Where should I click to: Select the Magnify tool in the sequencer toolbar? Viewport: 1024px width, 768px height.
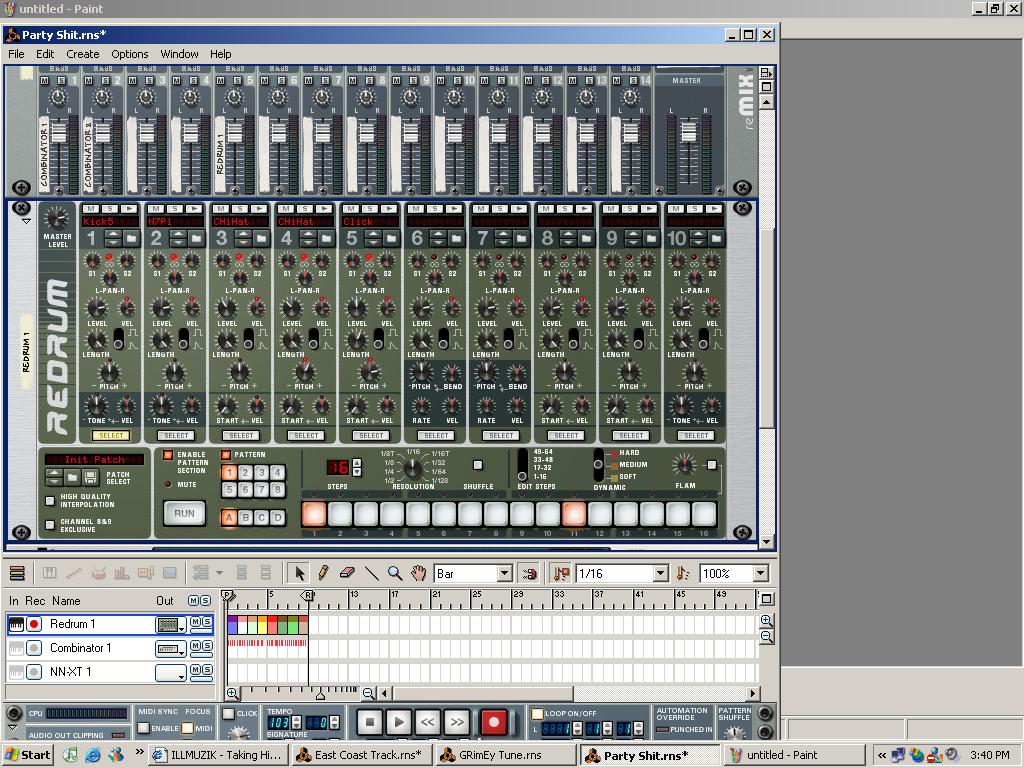(394, 573)
